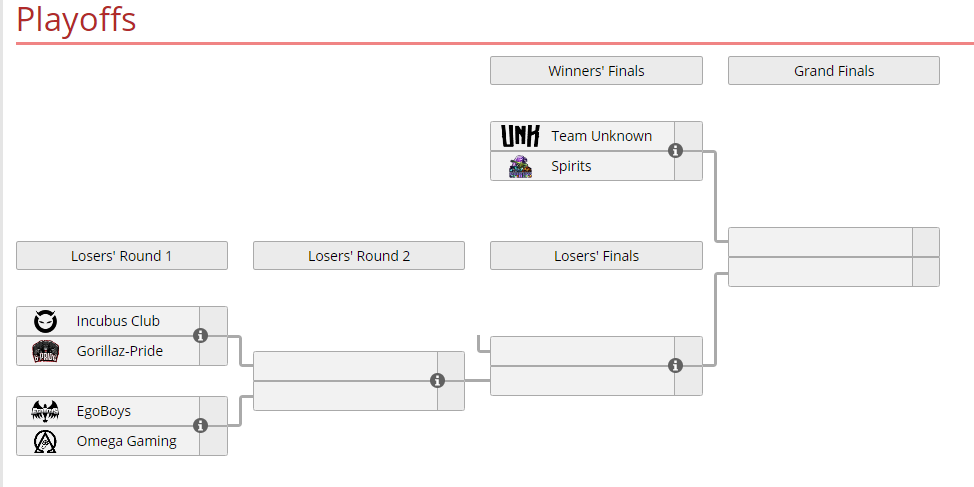974x487 pixels.
Task: Click the empty top Grand Finals slot
Action: [x=821, y=242]
